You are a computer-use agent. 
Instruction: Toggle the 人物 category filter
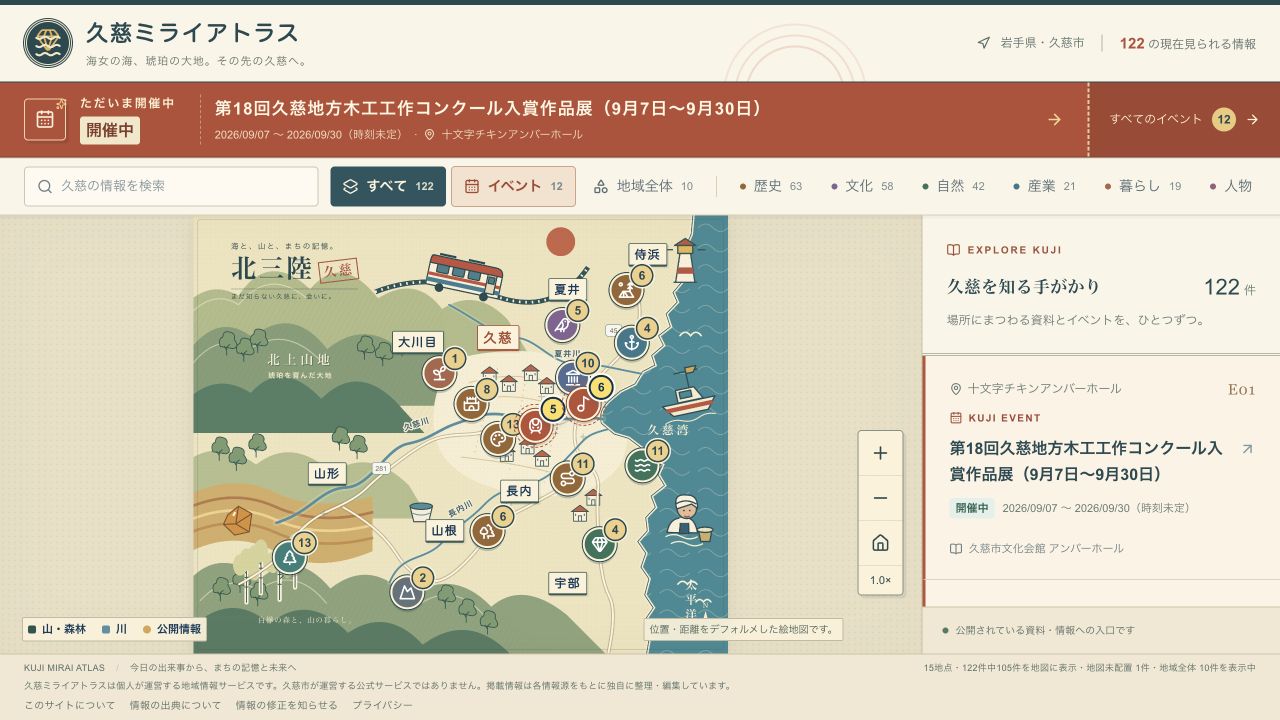(x=1231, y=186)
